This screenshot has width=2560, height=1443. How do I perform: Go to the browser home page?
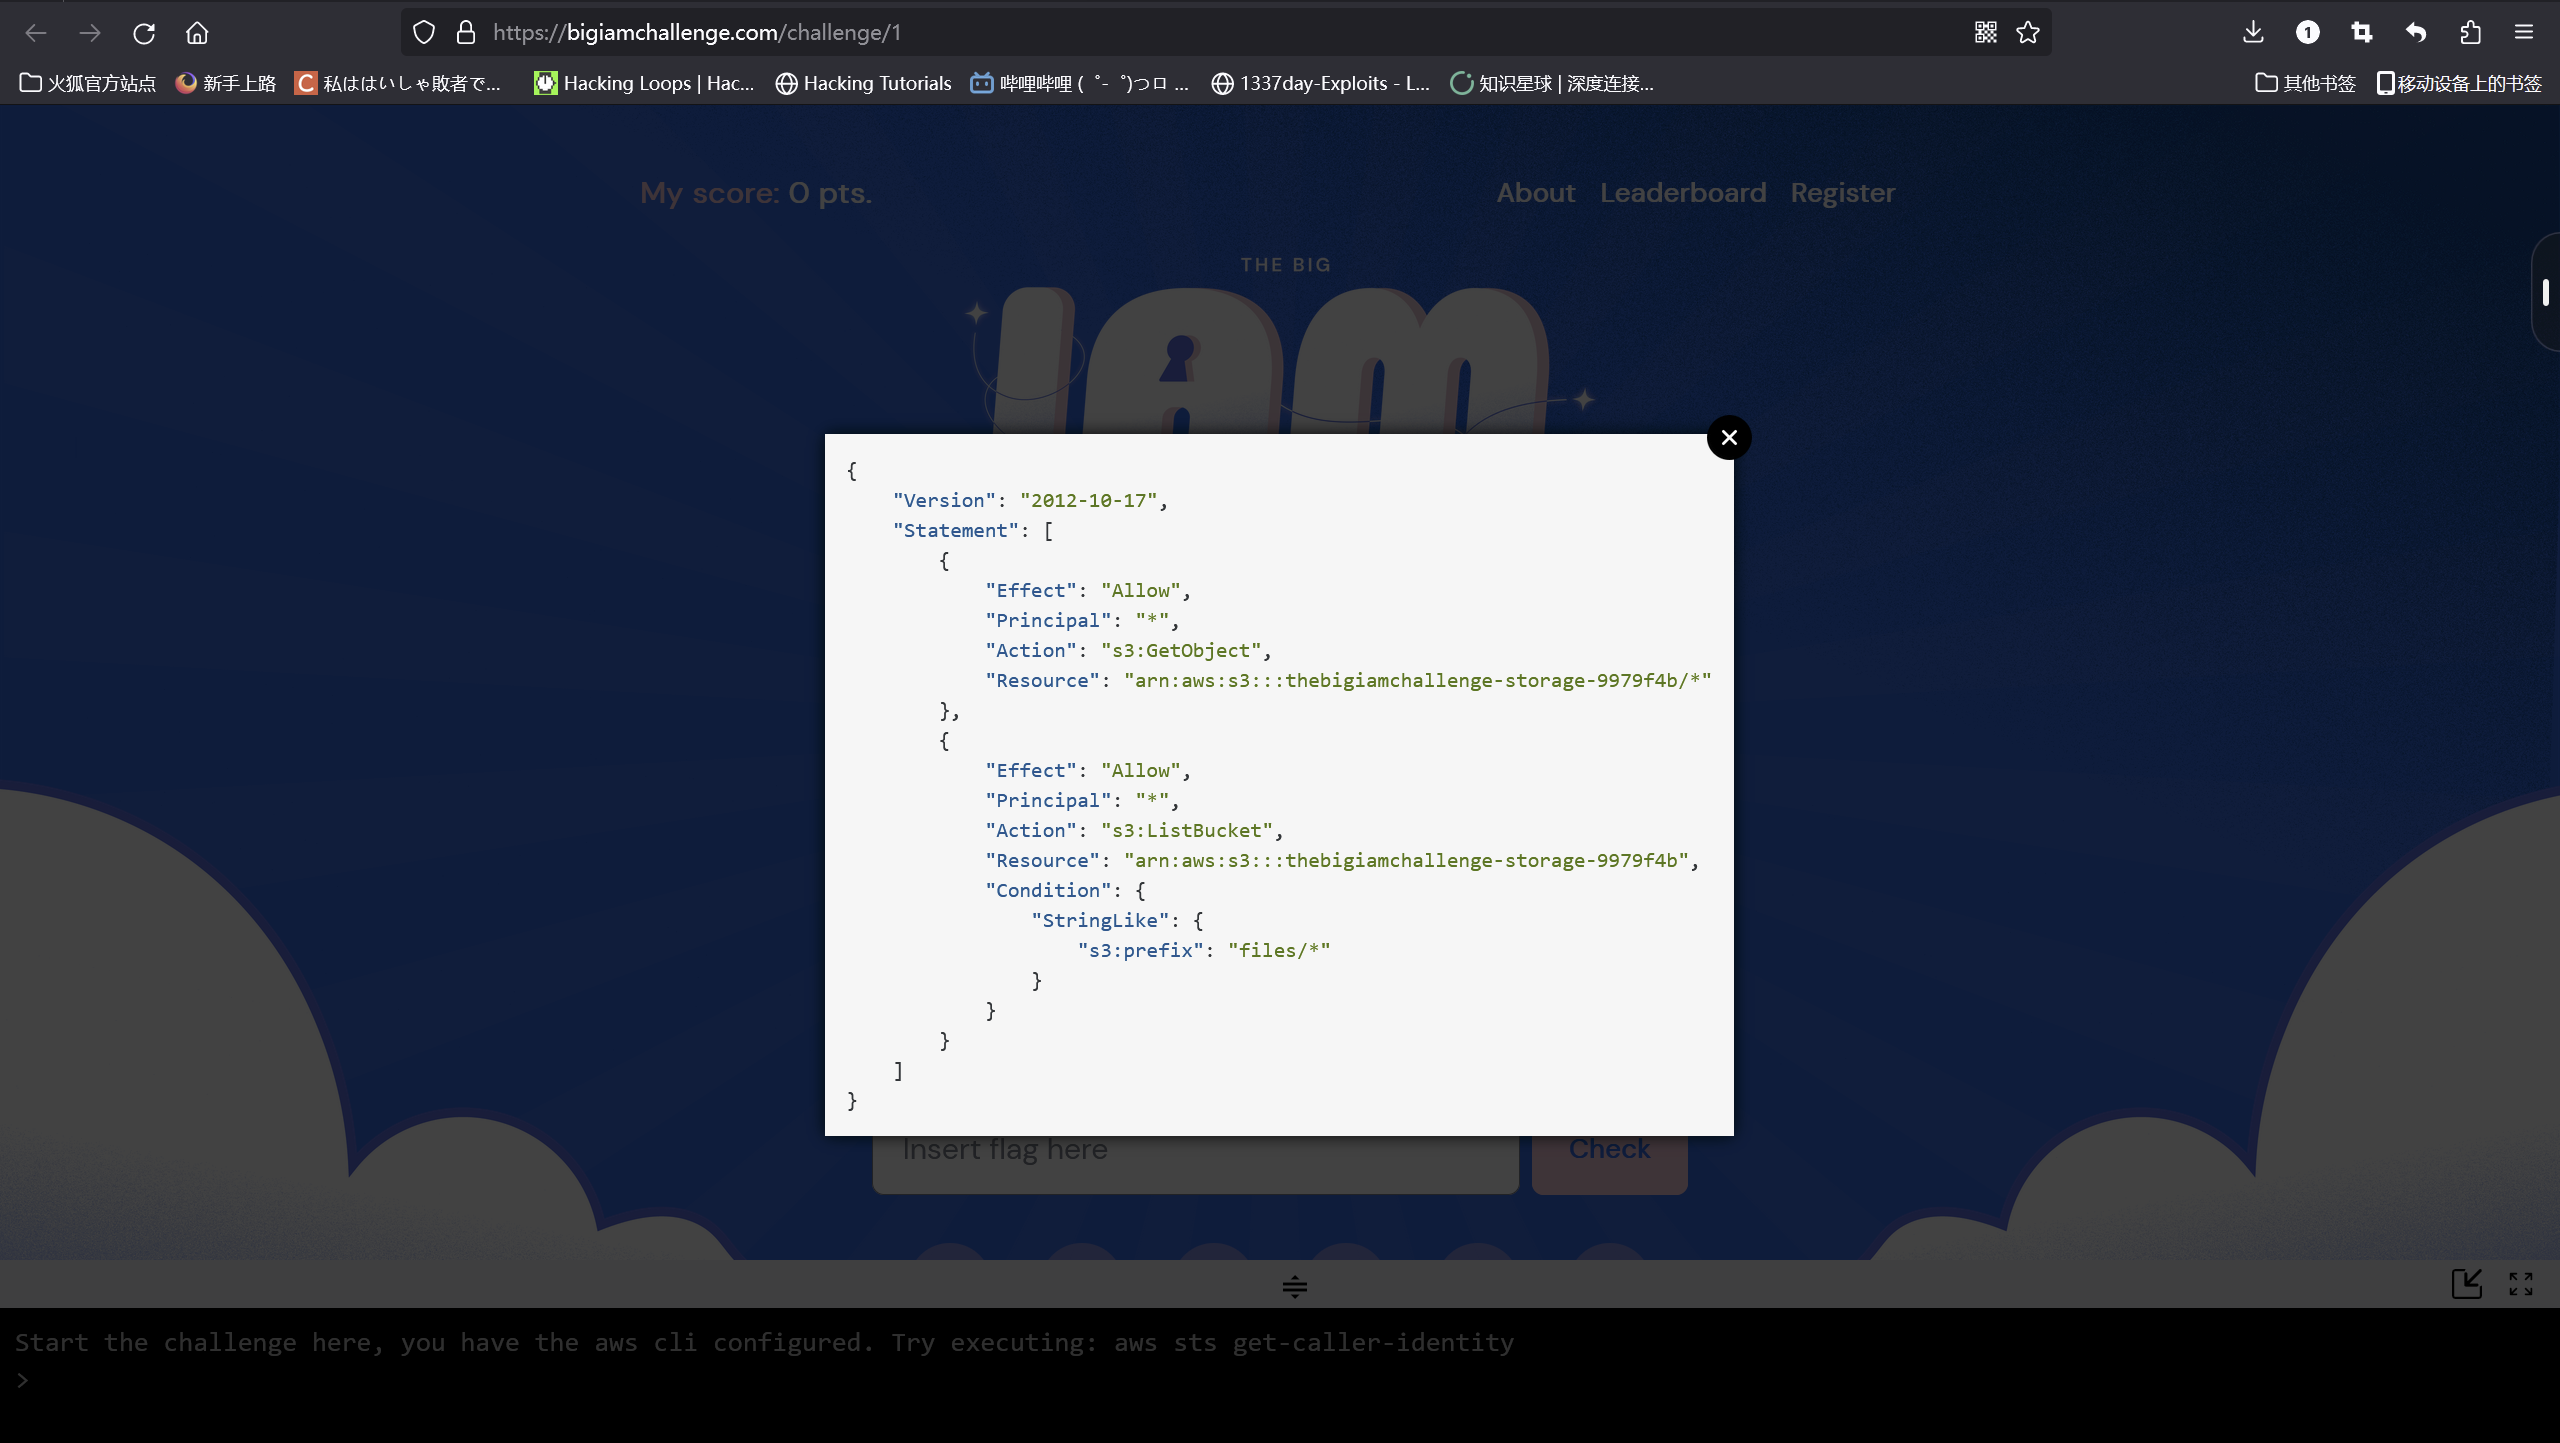tap(197, 33)
